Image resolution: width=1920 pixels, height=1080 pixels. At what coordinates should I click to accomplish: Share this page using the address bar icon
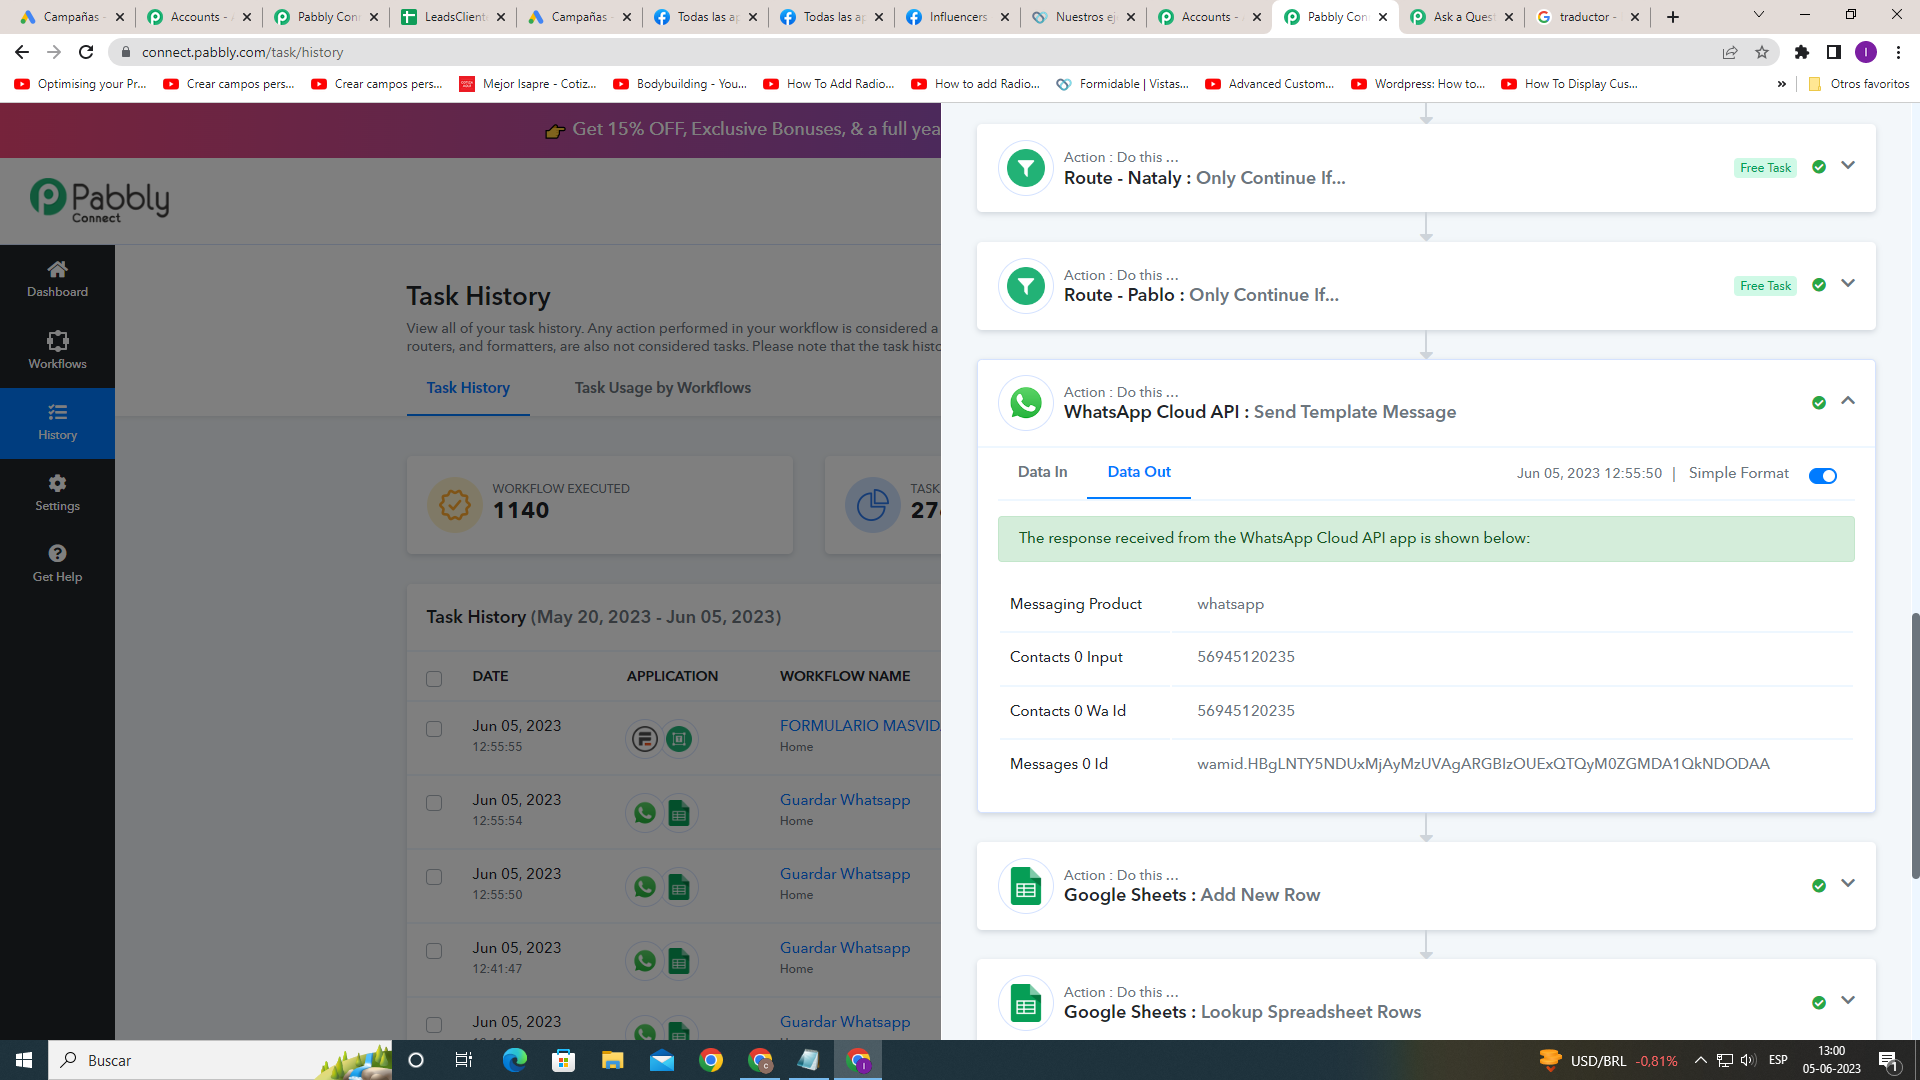click(x=1730, y=52)
